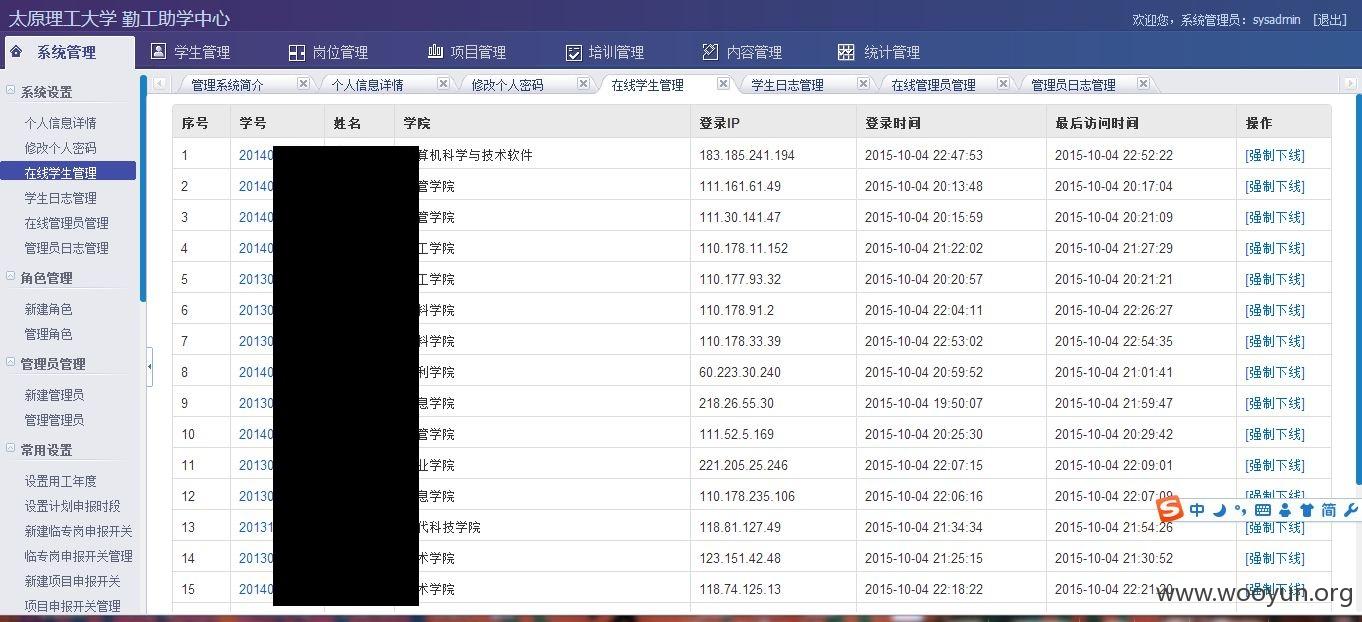This screenshot has height=622, width=1362.
Task: Switch to the 管理系统简介 tab
Action: [228, 85]
